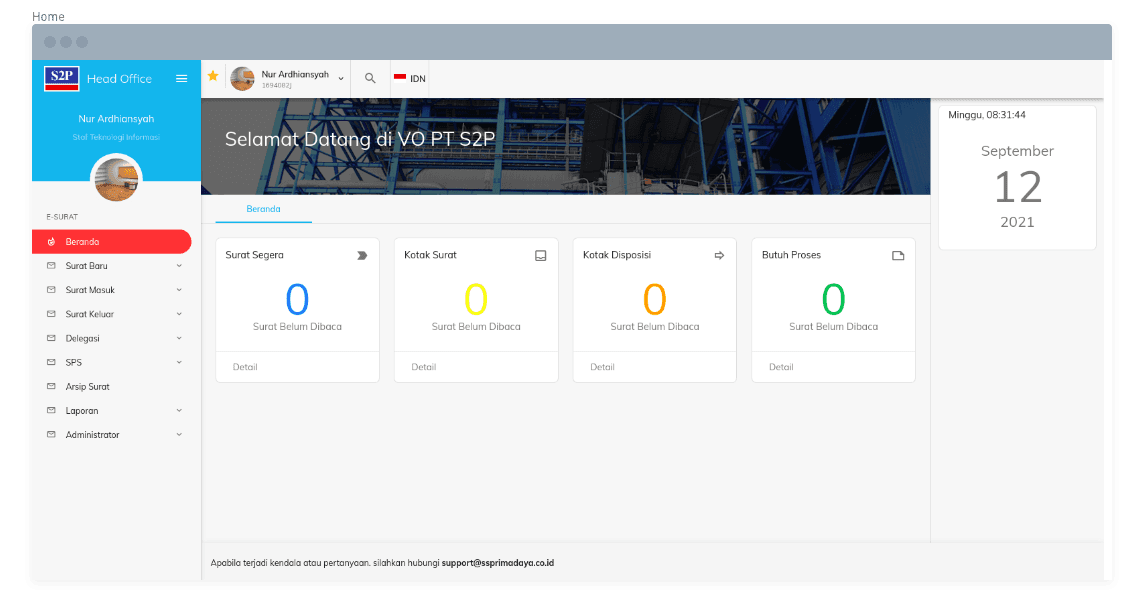Click the blue 0 count on Surat Segera
This screenshot has height=614, width=1136.
pos(297,299)
